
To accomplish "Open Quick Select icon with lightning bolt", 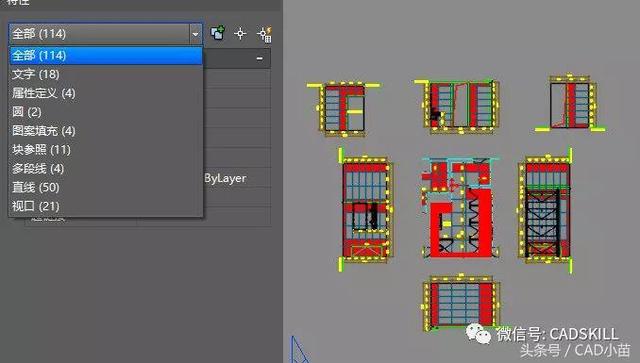I will pos(264,34).
